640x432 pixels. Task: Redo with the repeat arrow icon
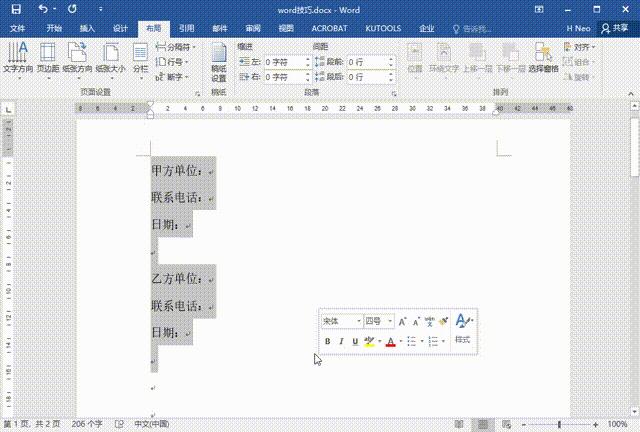(x=72, y=9)
